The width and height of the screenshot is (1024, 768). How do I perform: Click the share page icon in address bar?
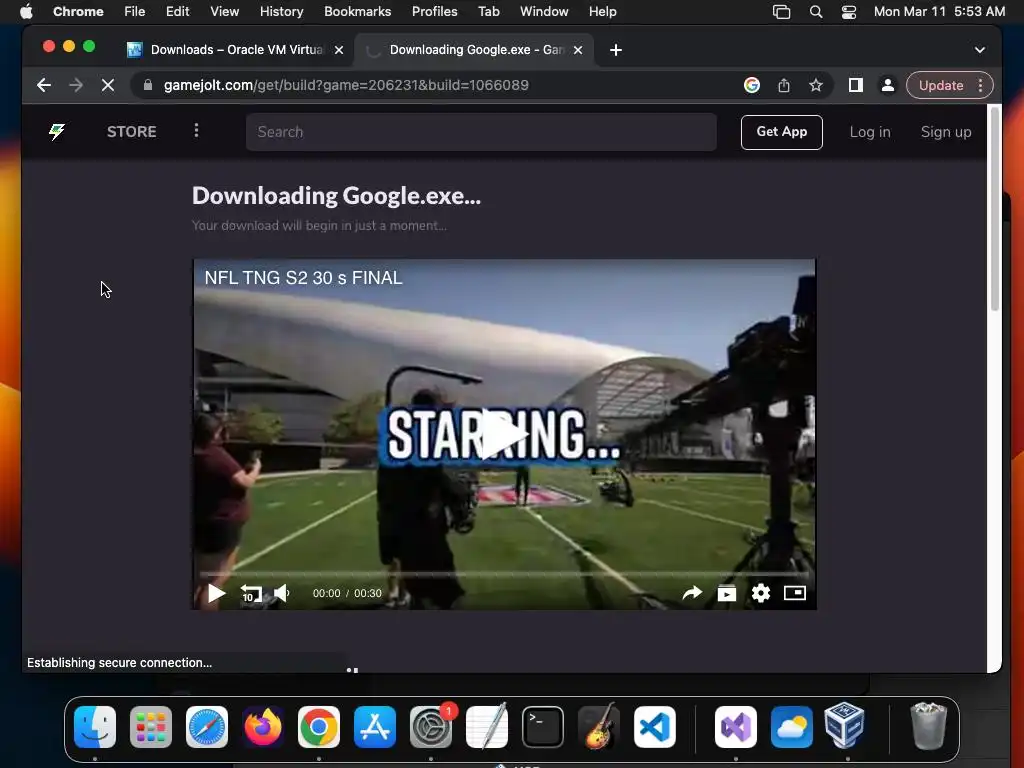point(784,85)
